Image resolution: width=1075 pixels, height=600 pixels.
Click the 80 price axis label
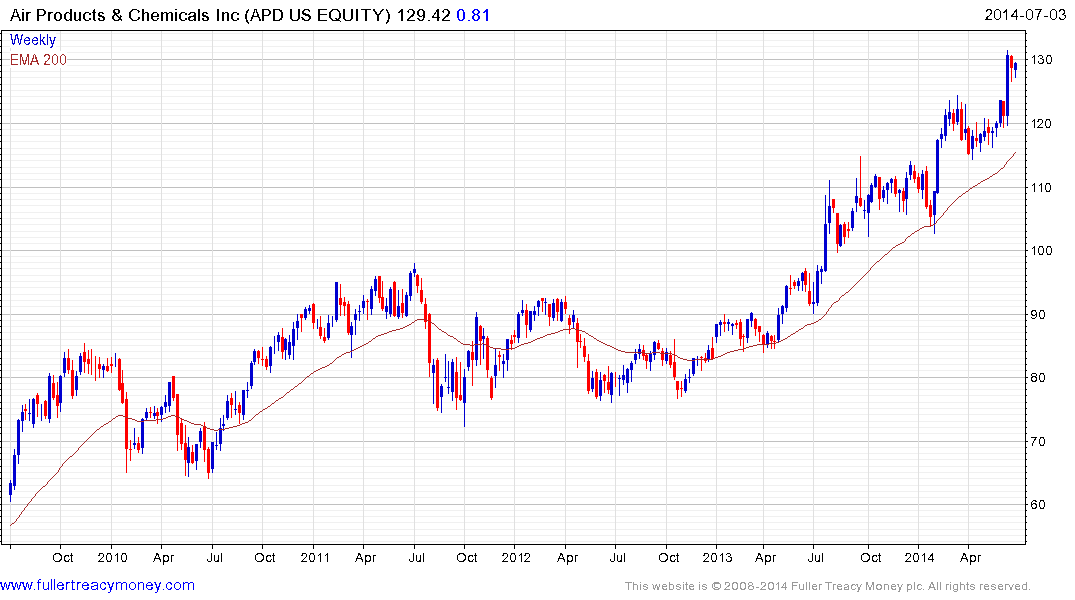click(1042, 378)
